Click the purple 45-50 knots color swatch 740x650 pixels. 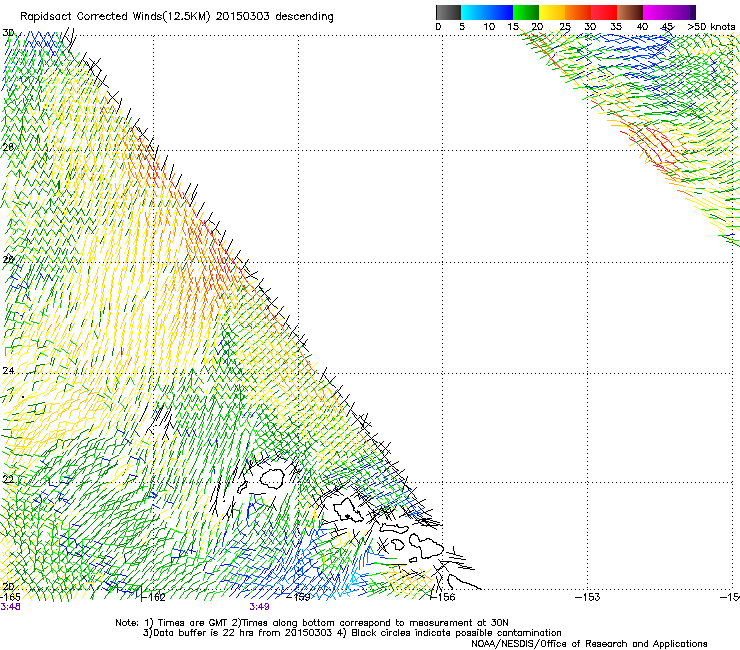click(682, 12)
